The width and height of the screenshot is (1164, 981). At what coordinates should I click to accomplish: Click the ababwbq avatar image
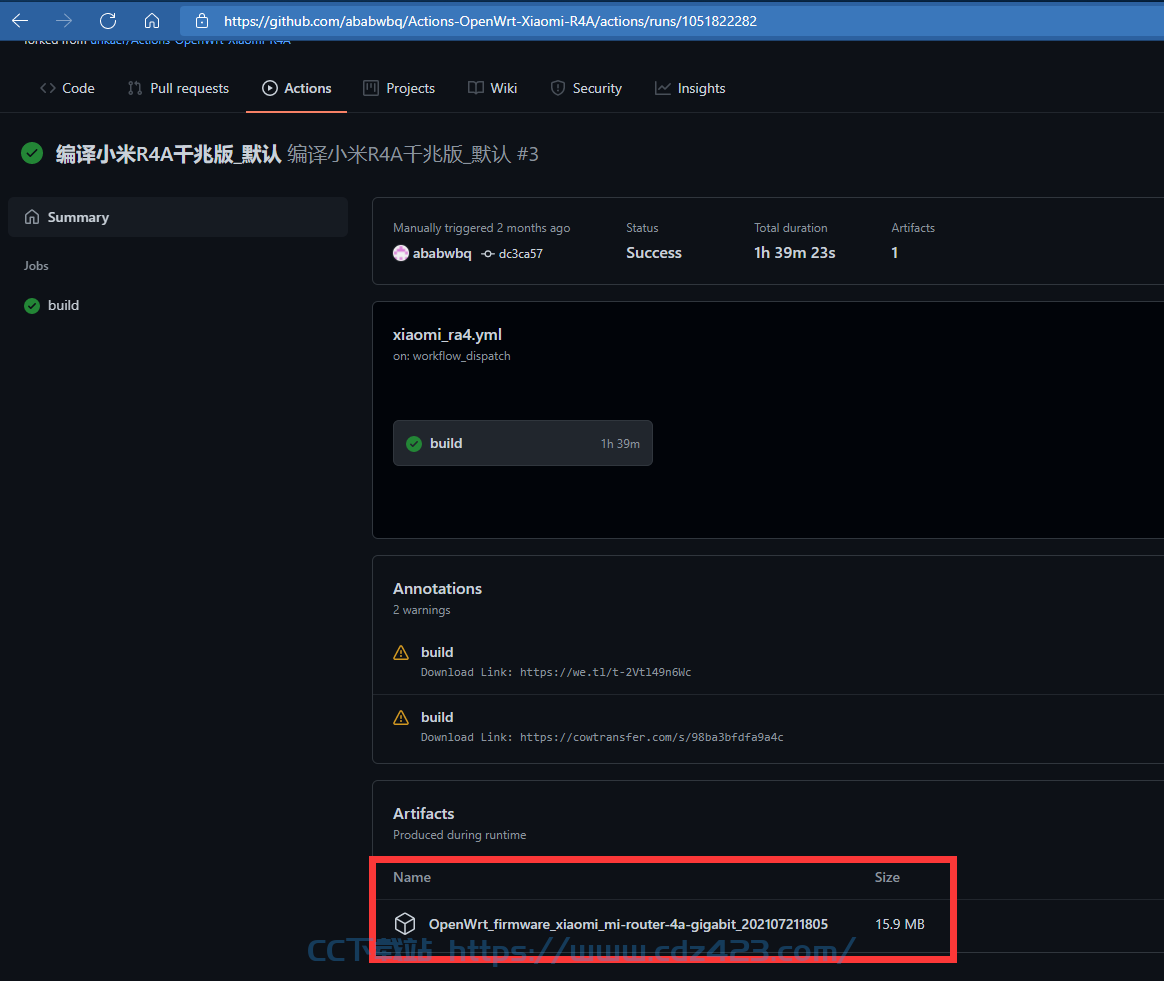[401, 253]
